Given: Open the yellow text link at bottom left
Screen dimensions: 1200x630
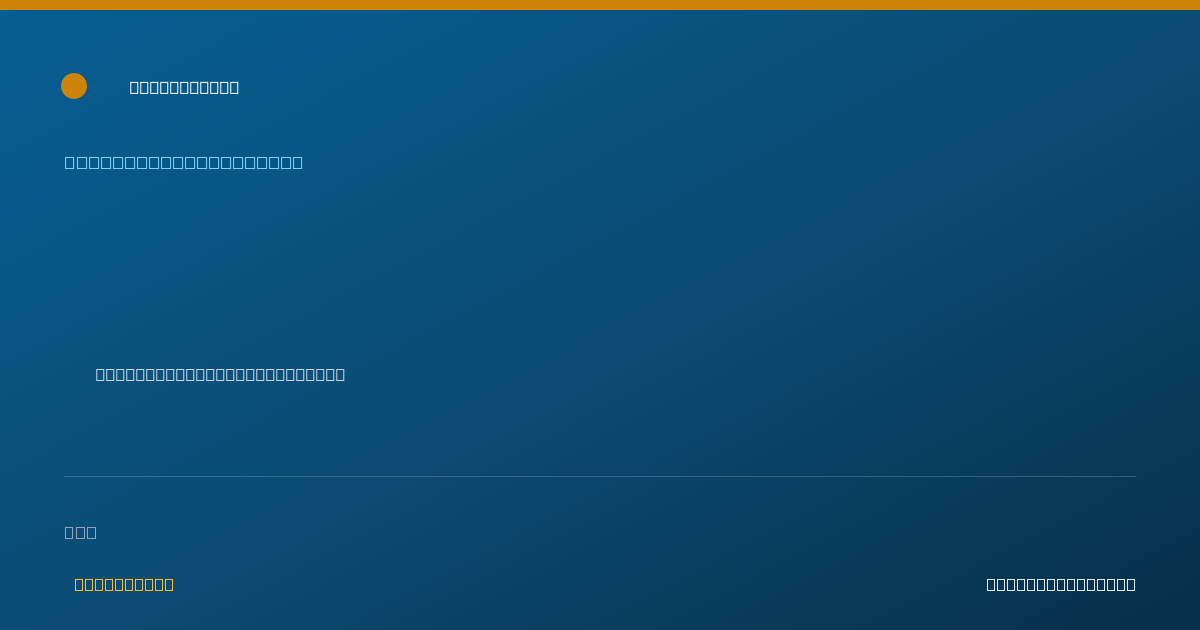Looking at the screenshot, I should point(124,584).
